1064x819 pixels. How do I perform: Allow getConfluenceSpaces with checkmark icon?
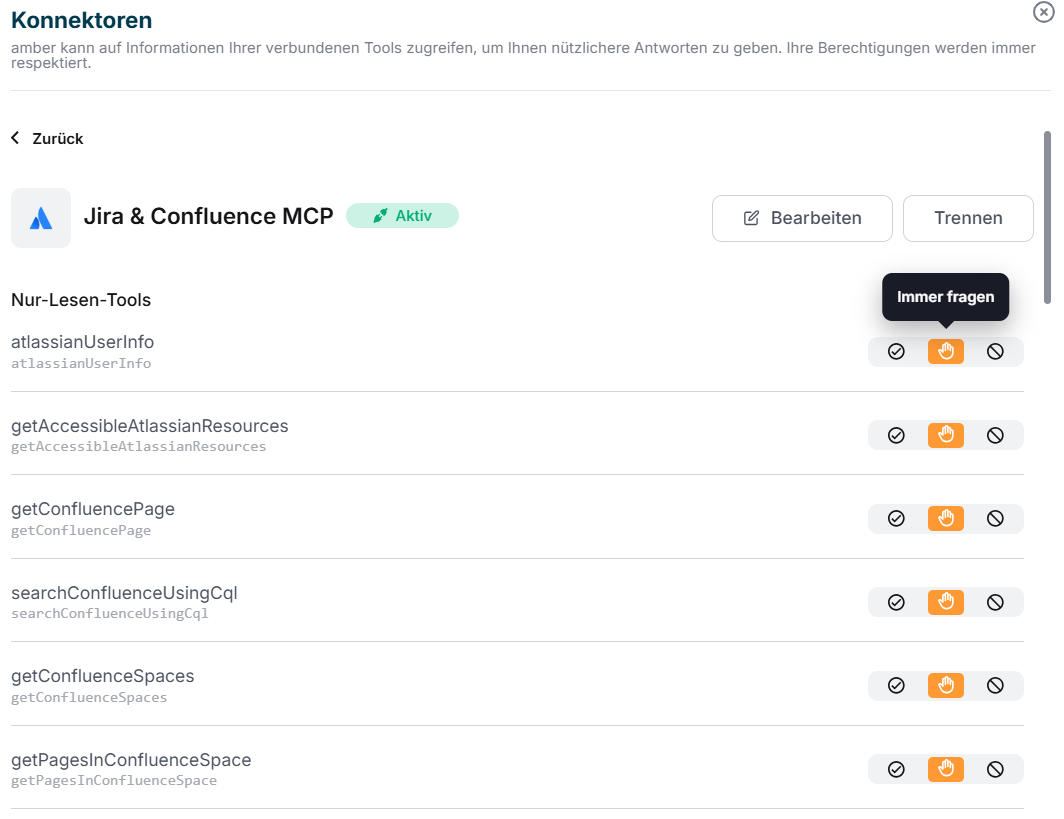896,685
